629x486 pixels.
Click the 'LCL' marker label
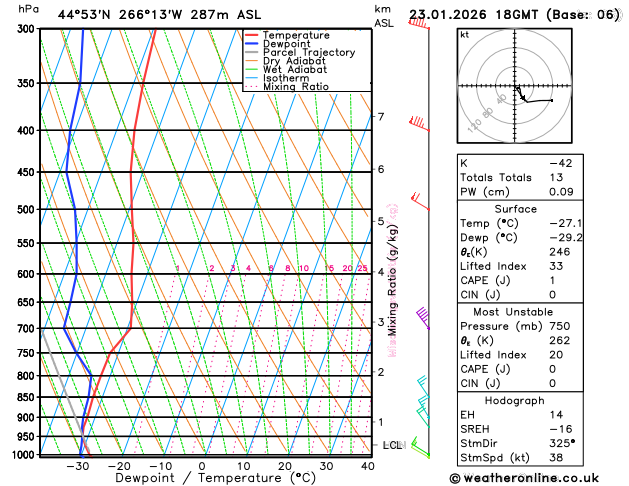point(392,446)
